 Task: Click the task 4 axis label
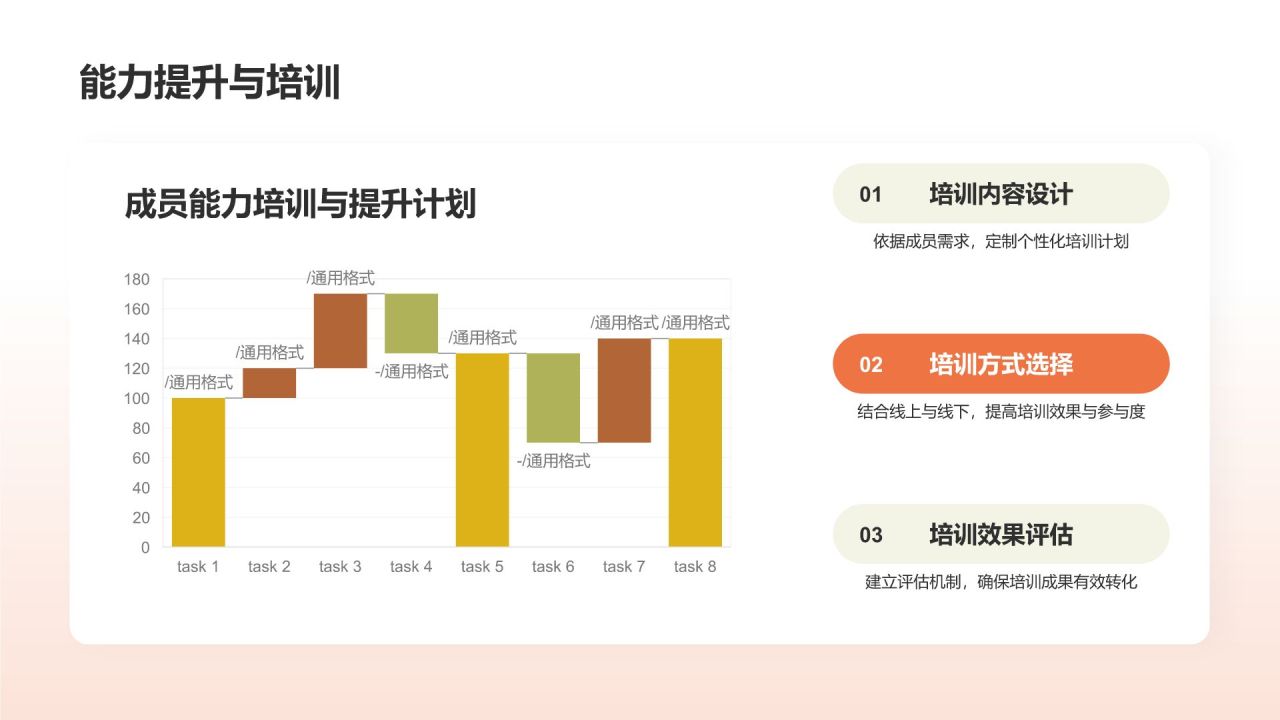[x=411, y=567]
